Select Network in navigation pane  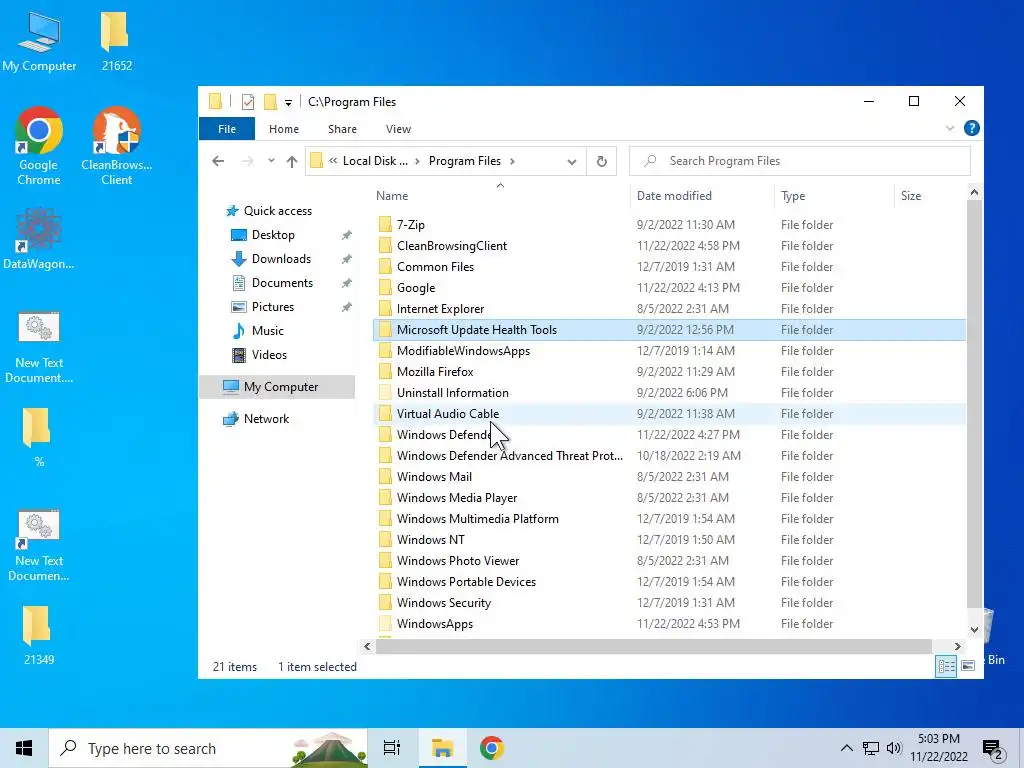[x=266, y=419]
